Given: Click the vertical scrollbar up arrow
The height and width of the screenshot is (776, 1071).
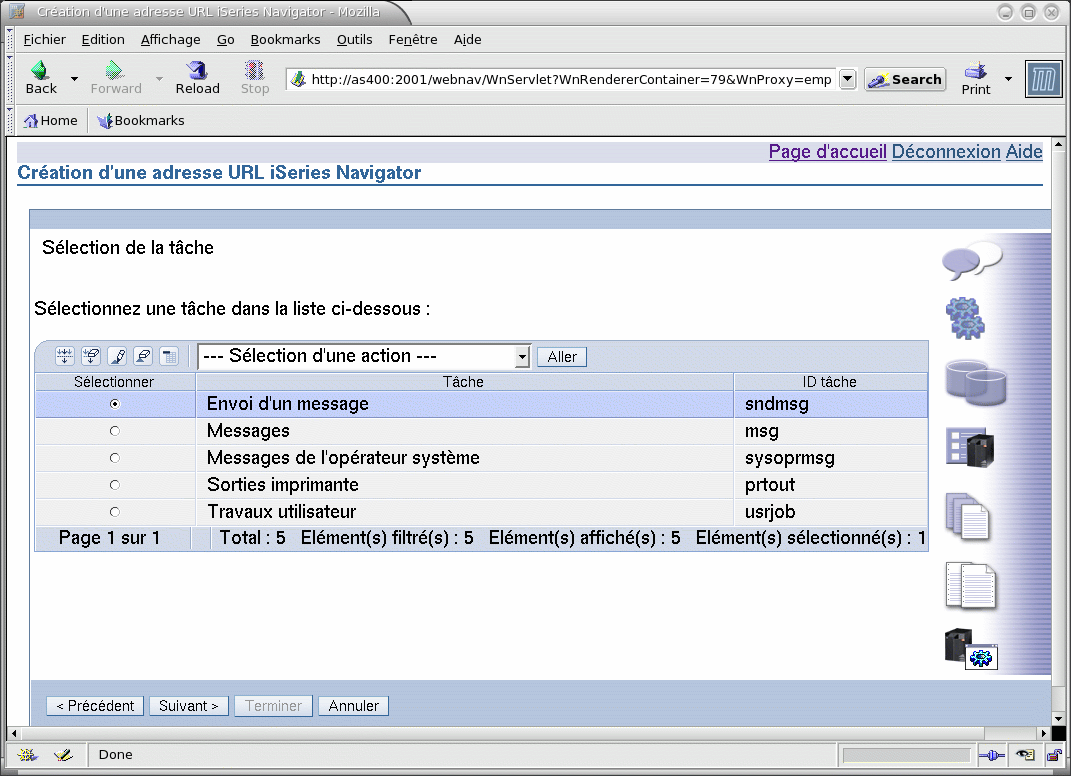Looking at the screenshot, I should [x=1058, y=145].
